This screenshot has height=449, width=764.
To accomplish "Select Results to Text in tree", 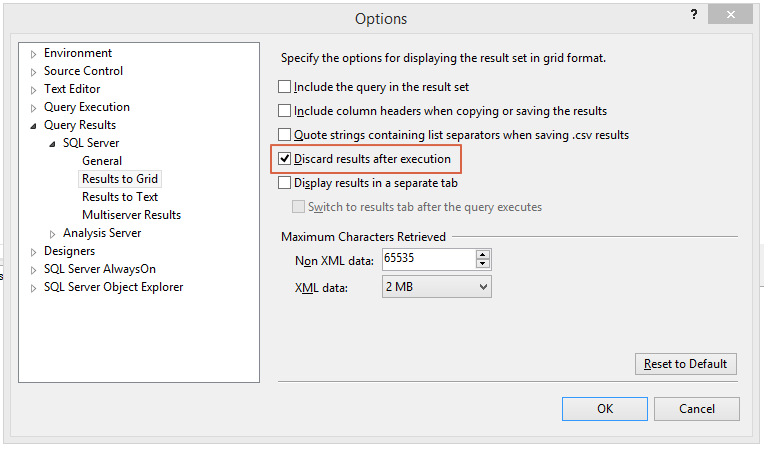I will tap(120, 197).
